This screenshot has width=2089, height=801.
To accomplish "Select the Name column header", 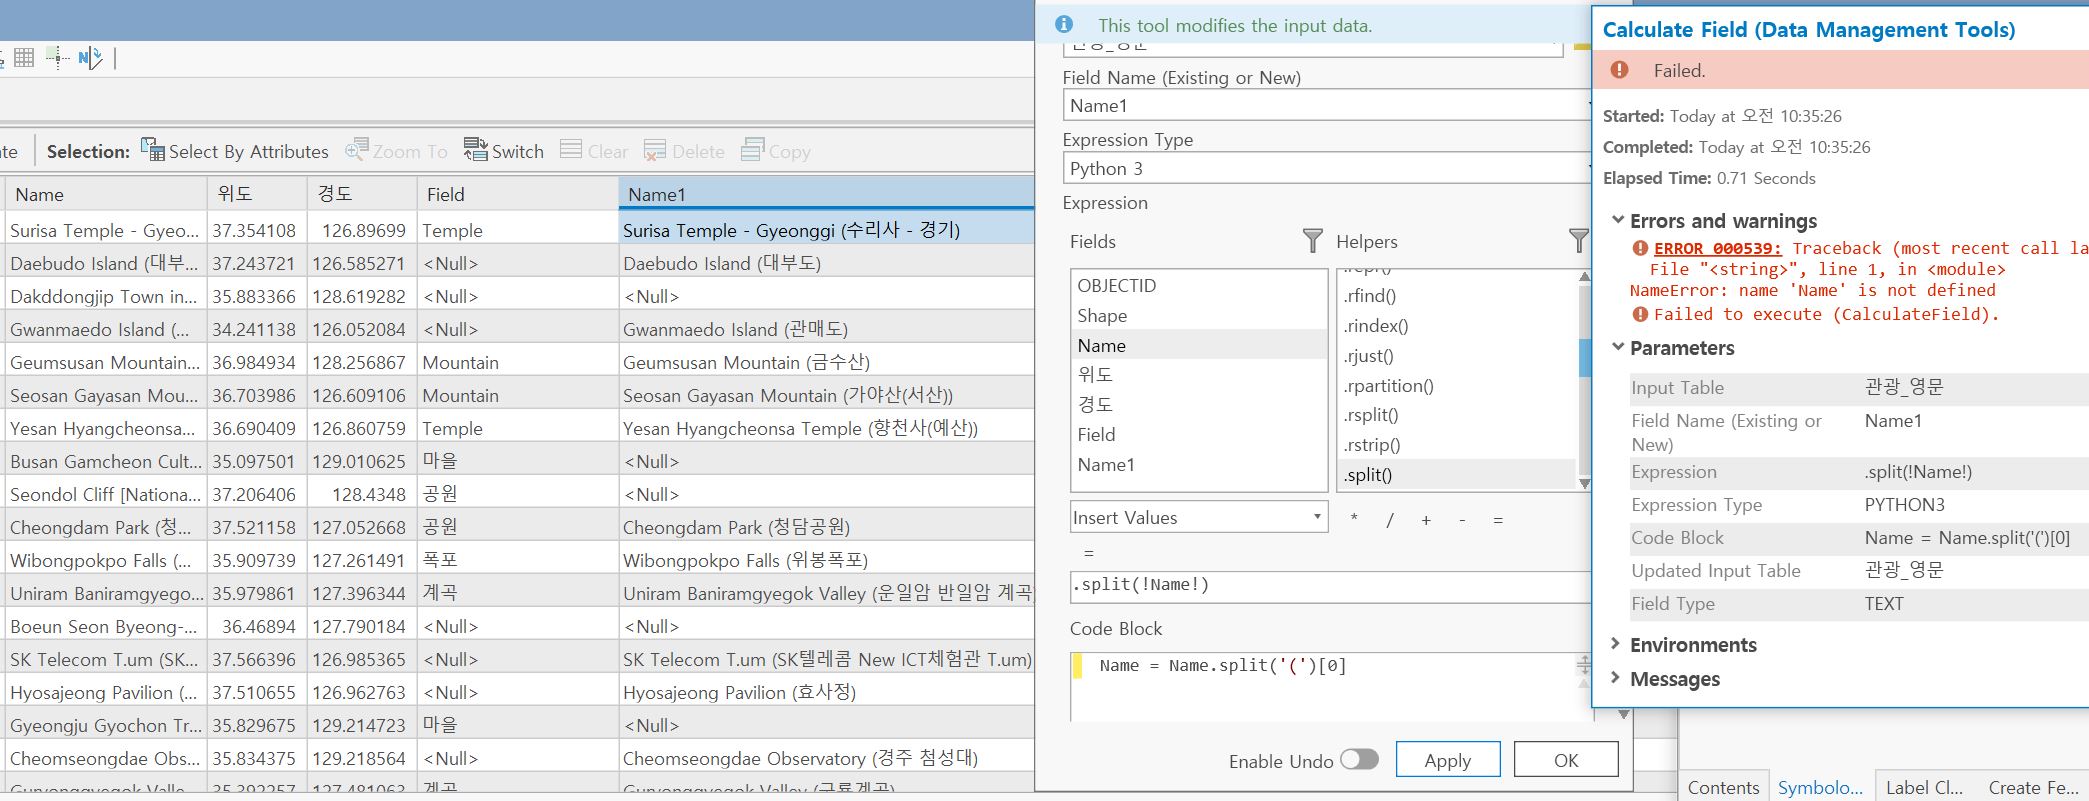I will click(105, 194).
